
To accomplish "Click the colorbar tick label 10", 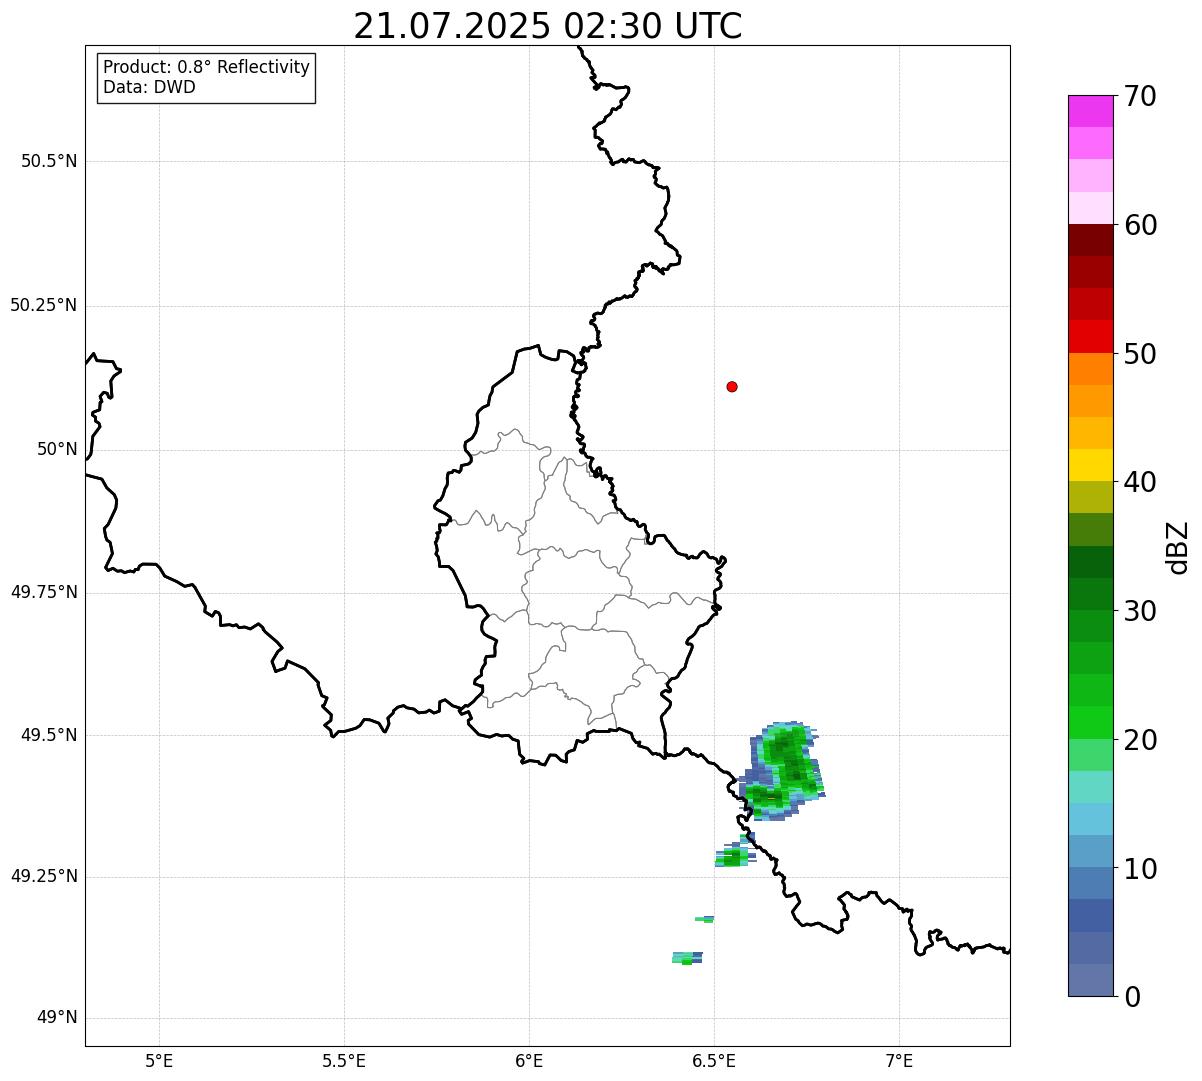I will (x=1139, y=868).
